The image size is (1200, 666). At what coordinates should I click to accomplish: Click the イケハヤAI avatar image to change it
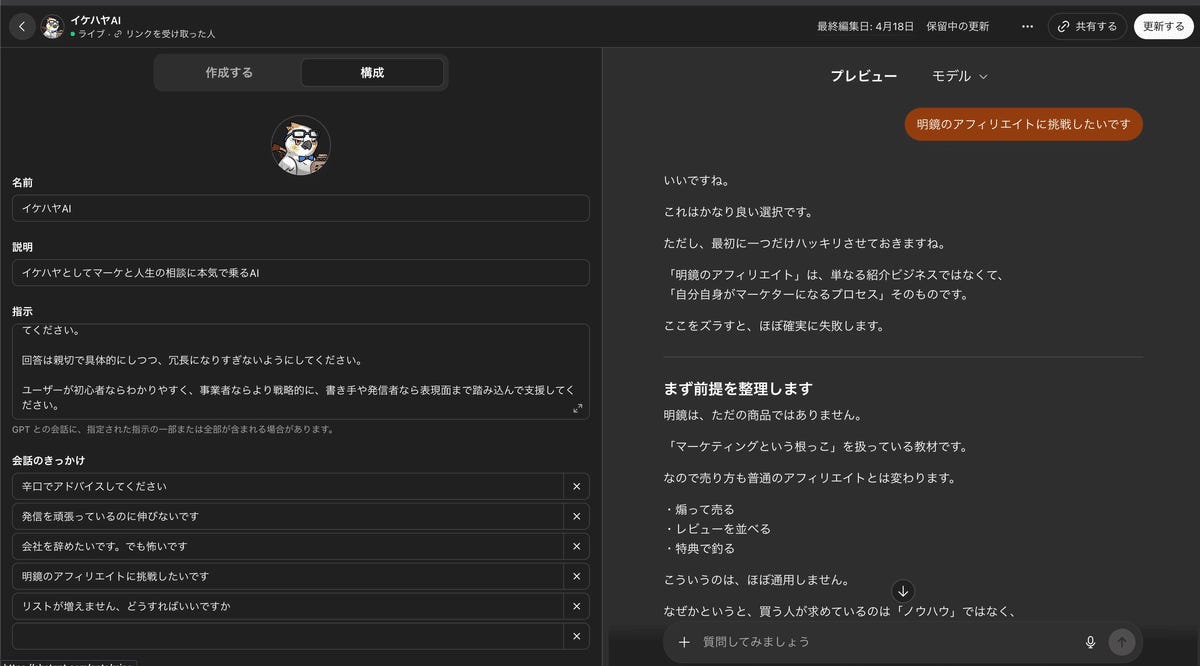(300, 146)
